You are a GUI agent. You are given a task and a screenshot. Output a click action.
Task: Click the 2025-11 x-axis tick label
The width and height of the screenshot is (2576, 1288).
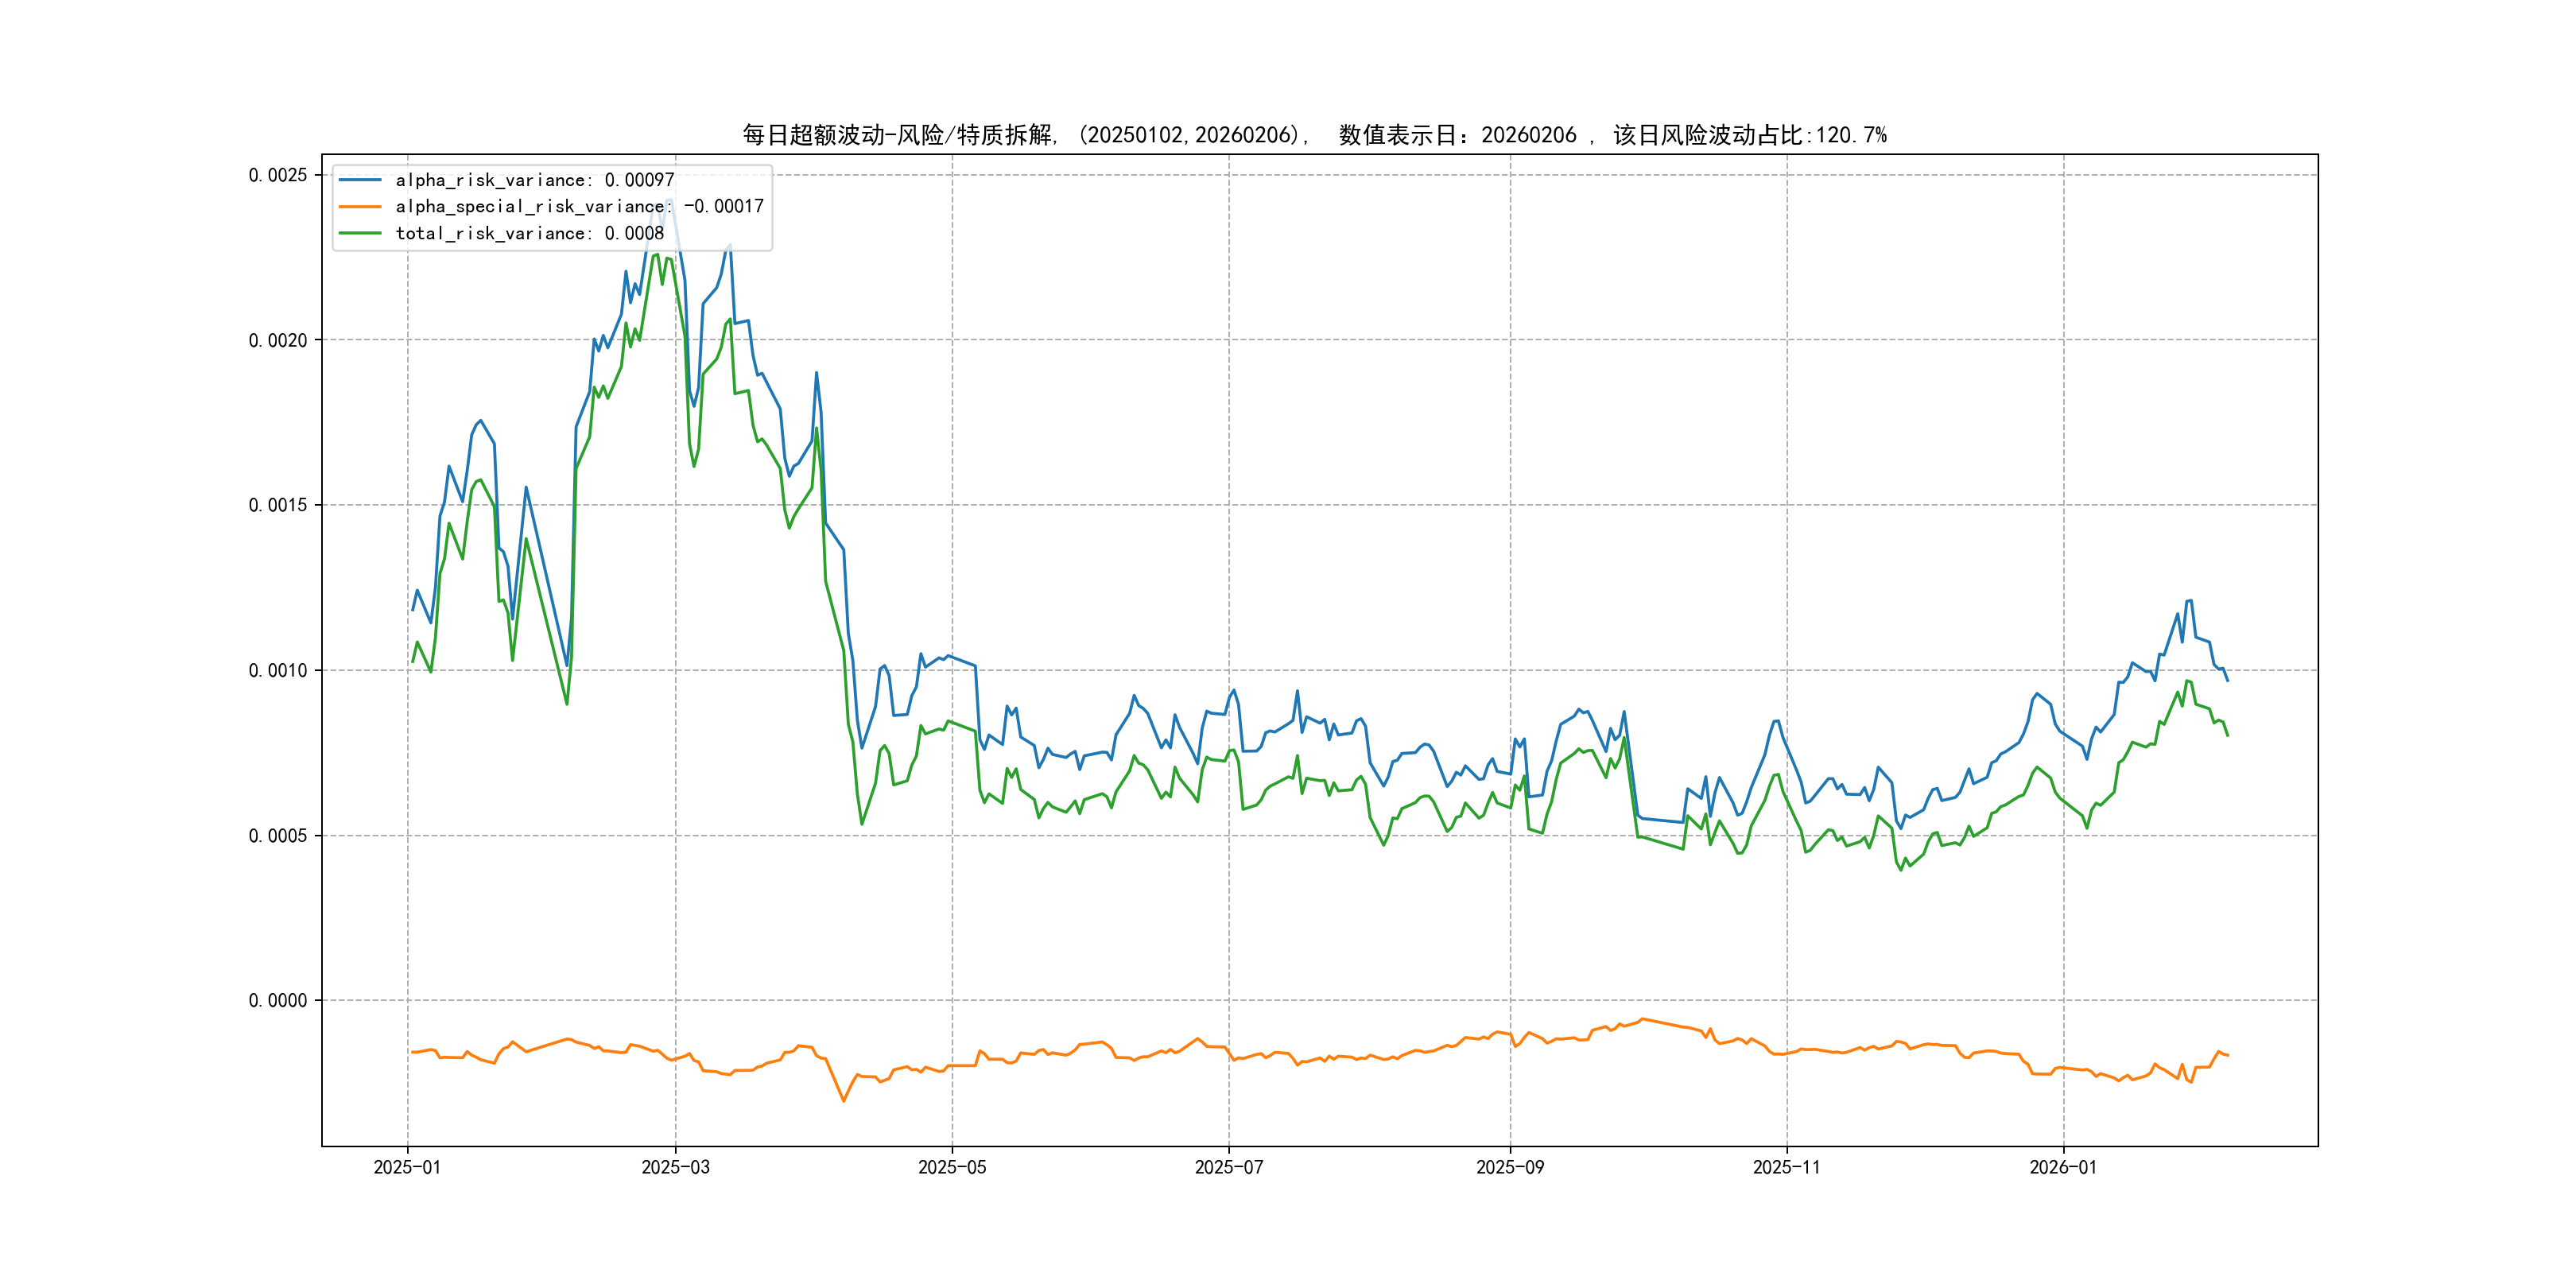point(1786,1167)
